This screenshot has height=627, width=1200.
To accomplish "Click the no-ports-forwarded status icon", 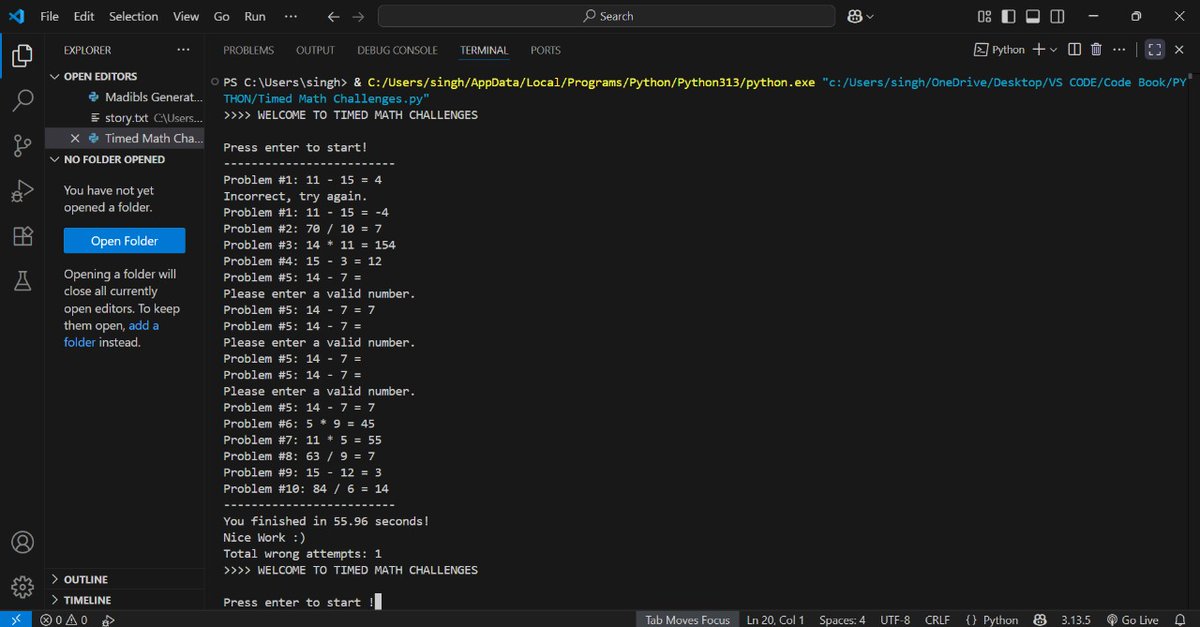I will point(108,620).
